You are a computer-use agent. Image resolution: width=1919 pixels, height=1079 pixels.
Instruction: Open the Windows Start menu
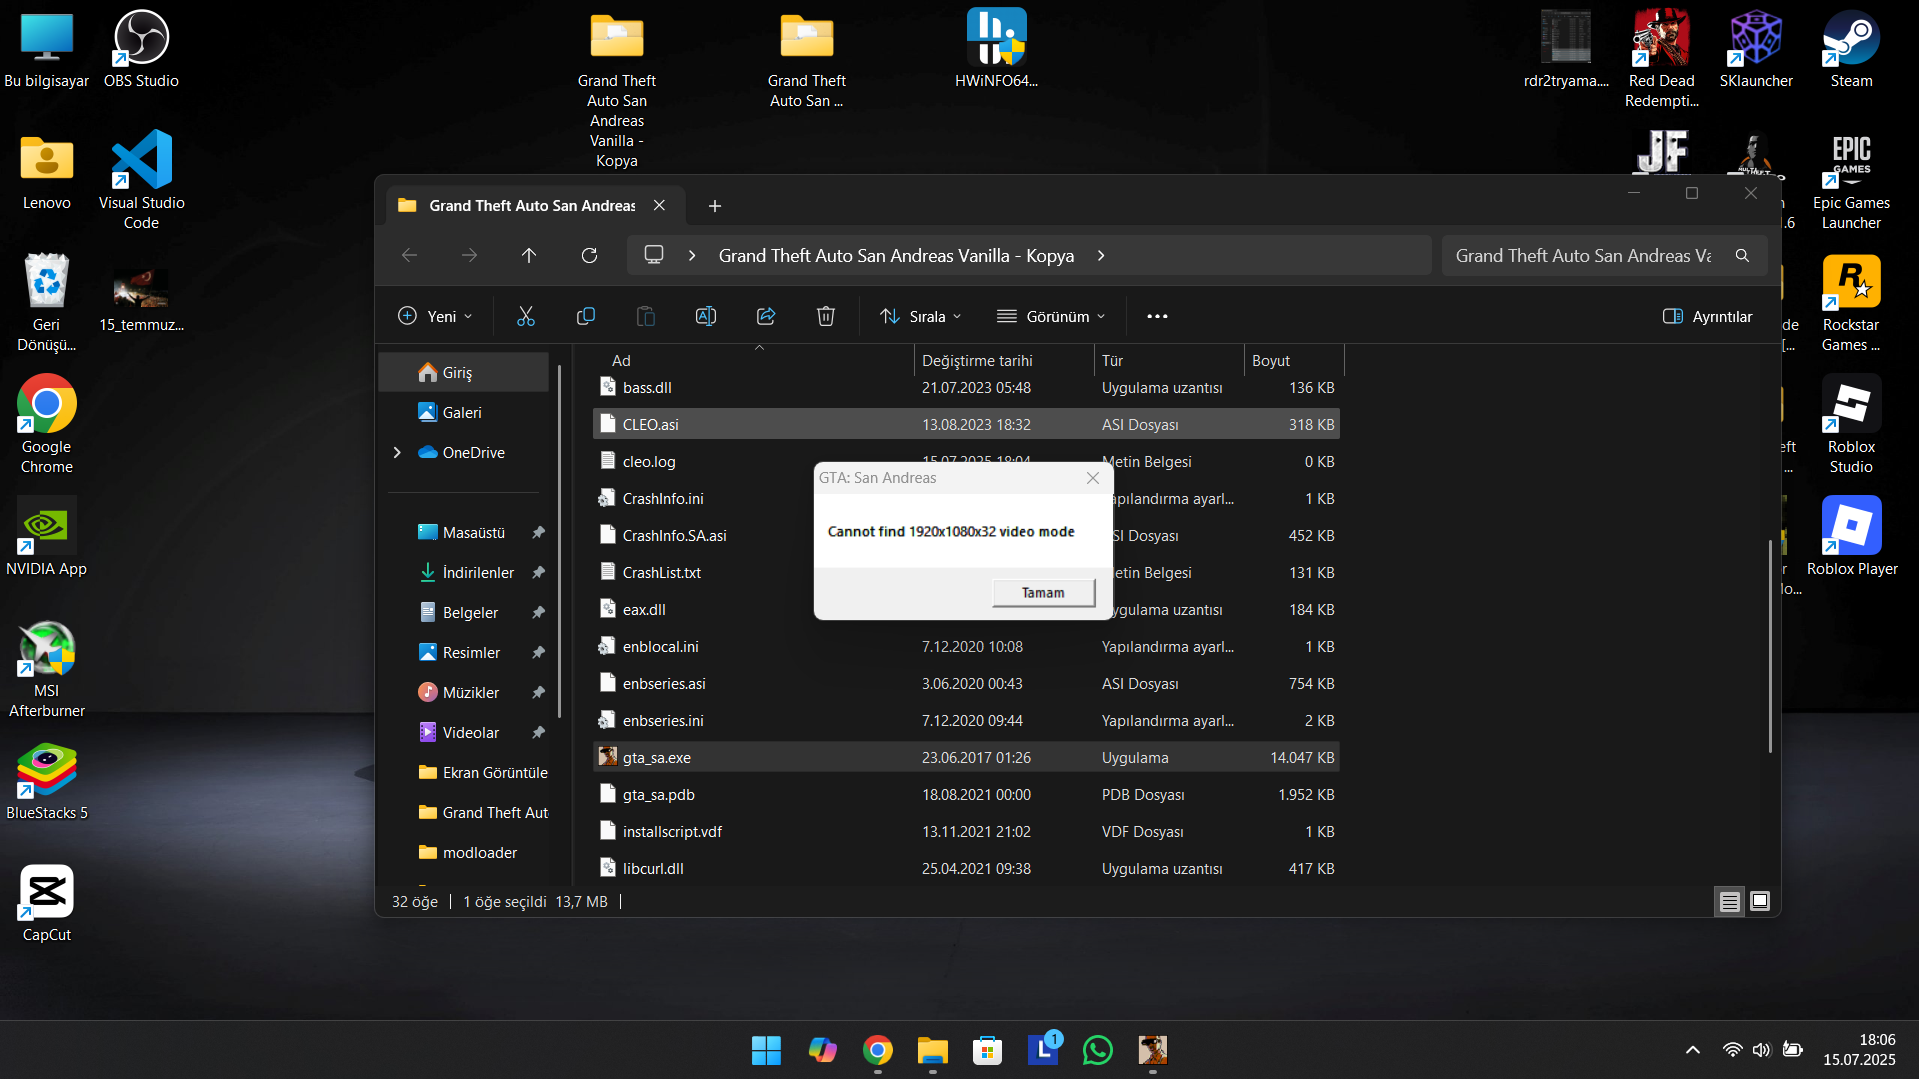pos(767,1050)
